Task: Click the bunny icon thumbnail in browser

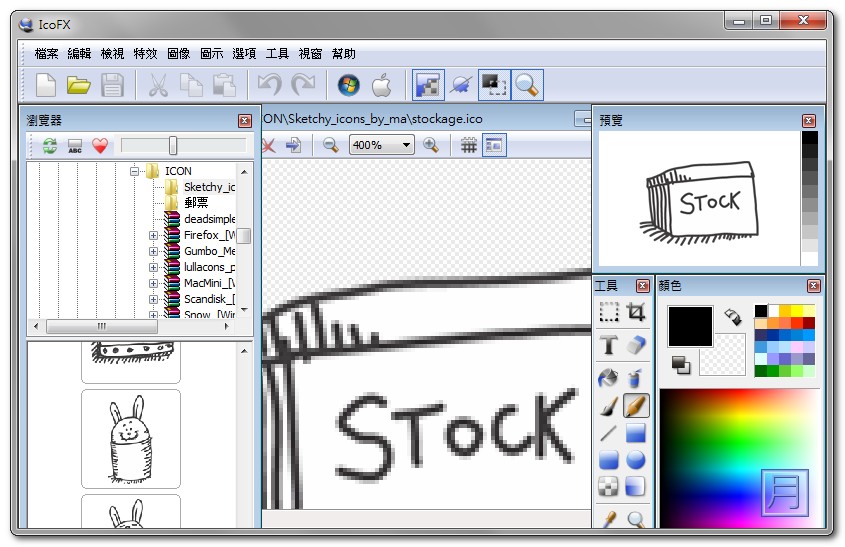Action: coord(130,436)
